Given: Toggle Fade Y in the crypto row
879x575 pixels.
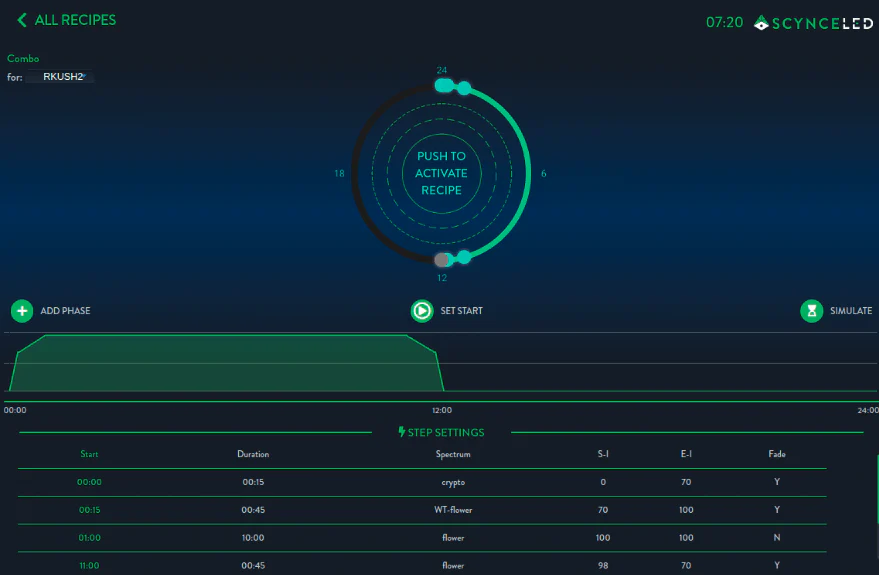Looking at the screenshot, I should pos(777,482).
